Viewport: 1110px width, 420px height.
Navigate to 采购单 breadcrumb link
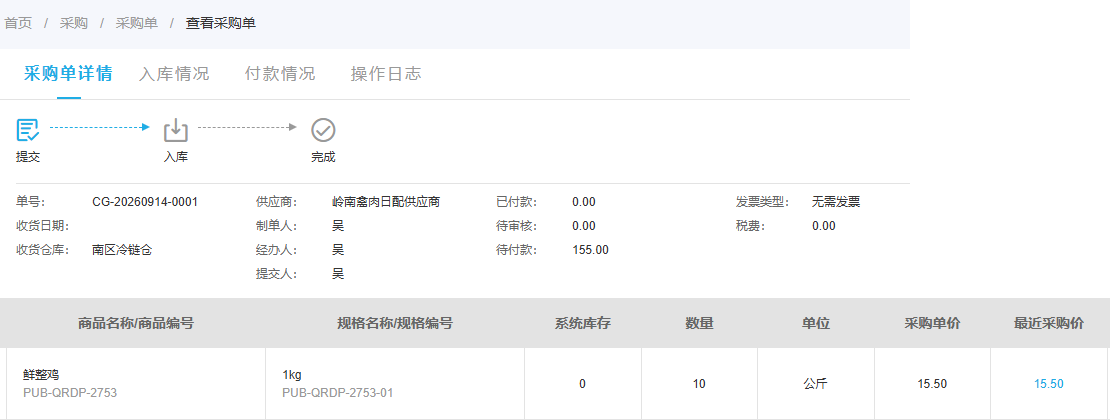pyautogui.click(x=137, y=23)
